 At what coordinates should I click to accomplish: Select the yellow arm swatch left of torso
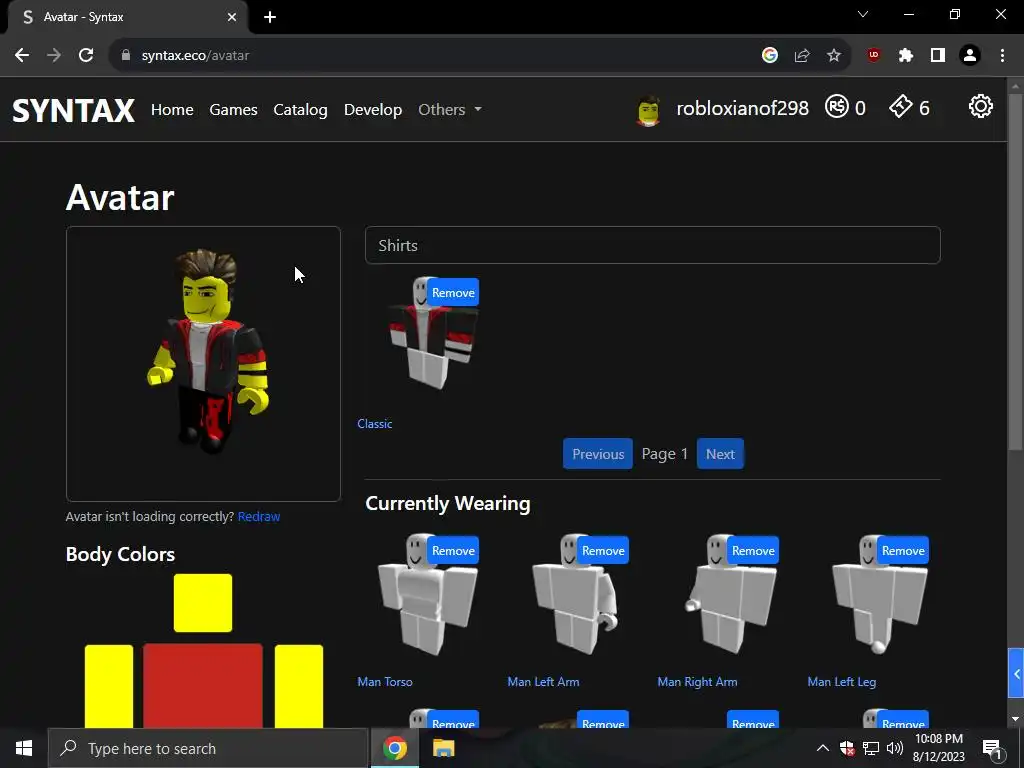[109, 686]
